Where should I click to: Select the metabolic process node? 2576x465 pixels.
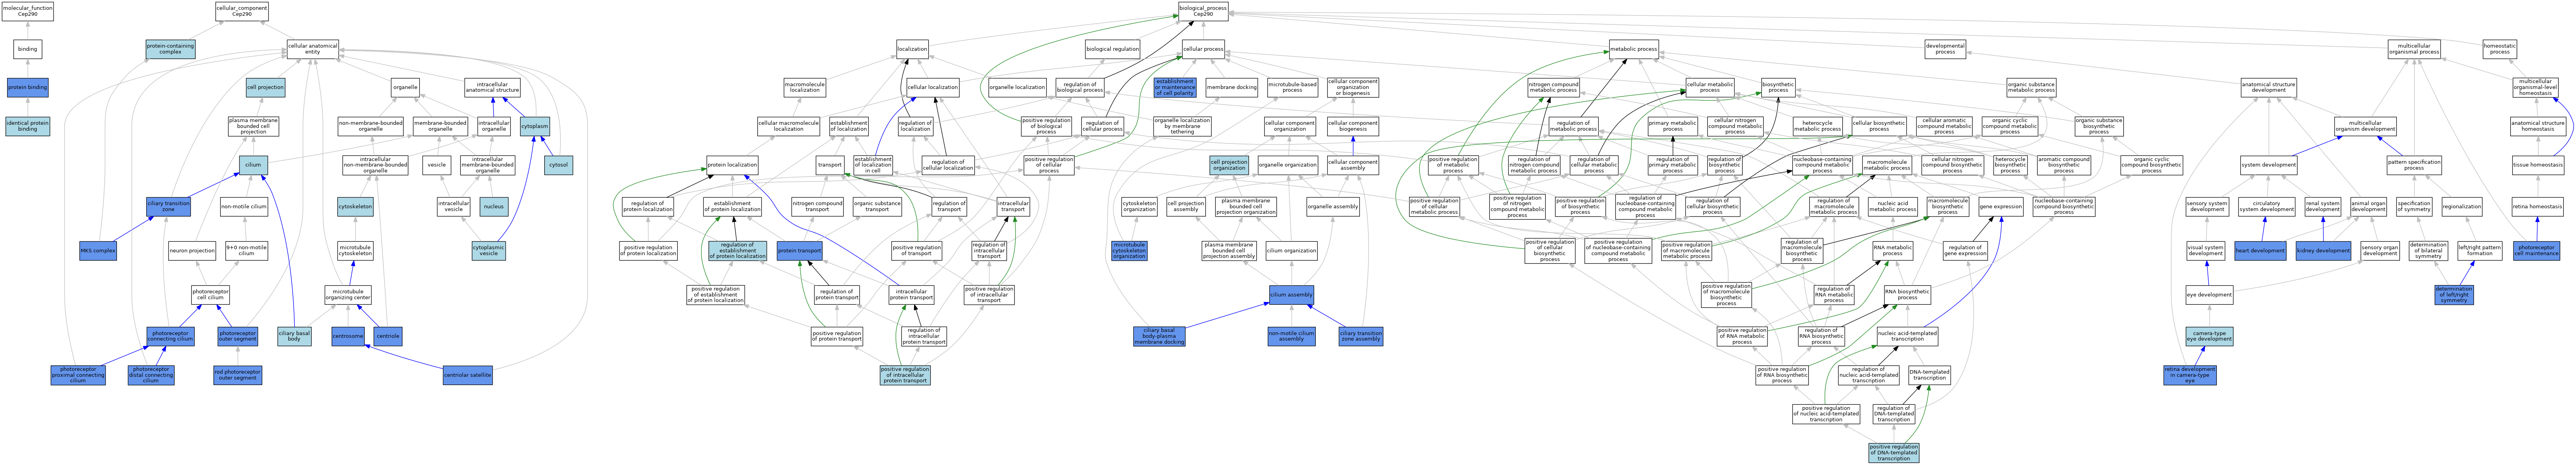coord(1634,48)
